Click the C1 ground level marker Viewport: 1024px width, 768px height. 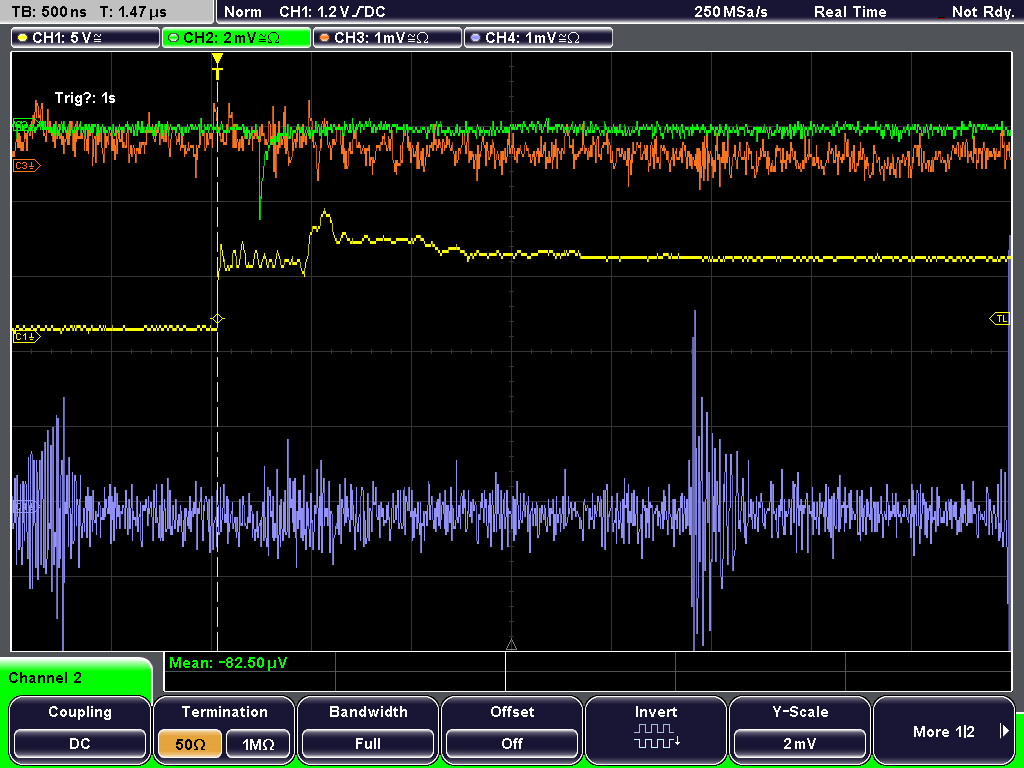26,336
